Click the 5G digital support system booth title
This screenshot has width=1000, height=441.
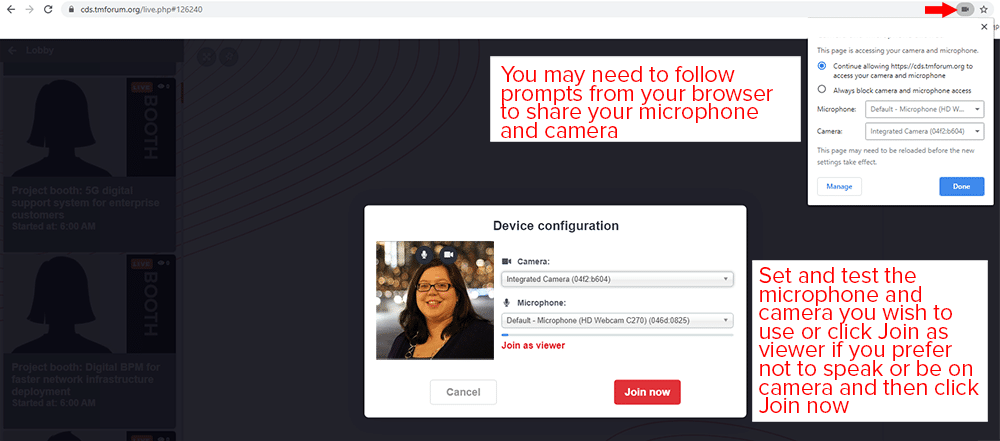(85, 203)
